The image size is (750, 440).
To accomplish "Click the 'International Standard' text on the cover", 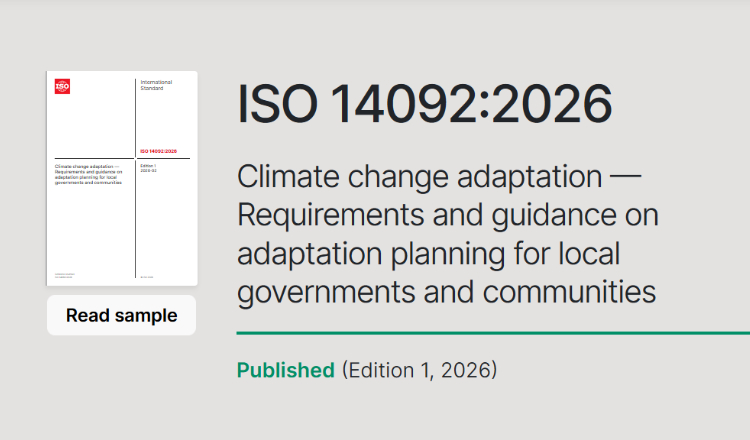I will point(155,85).
